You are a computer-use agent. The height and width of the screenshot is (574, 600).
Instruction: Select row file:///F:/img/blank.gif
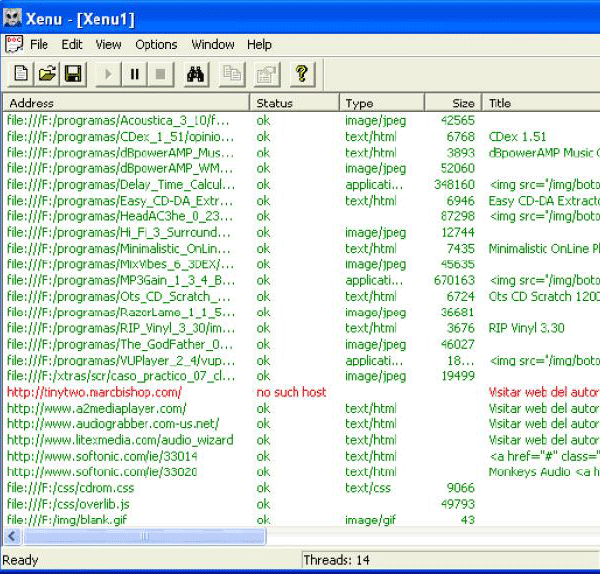(67, 520)
